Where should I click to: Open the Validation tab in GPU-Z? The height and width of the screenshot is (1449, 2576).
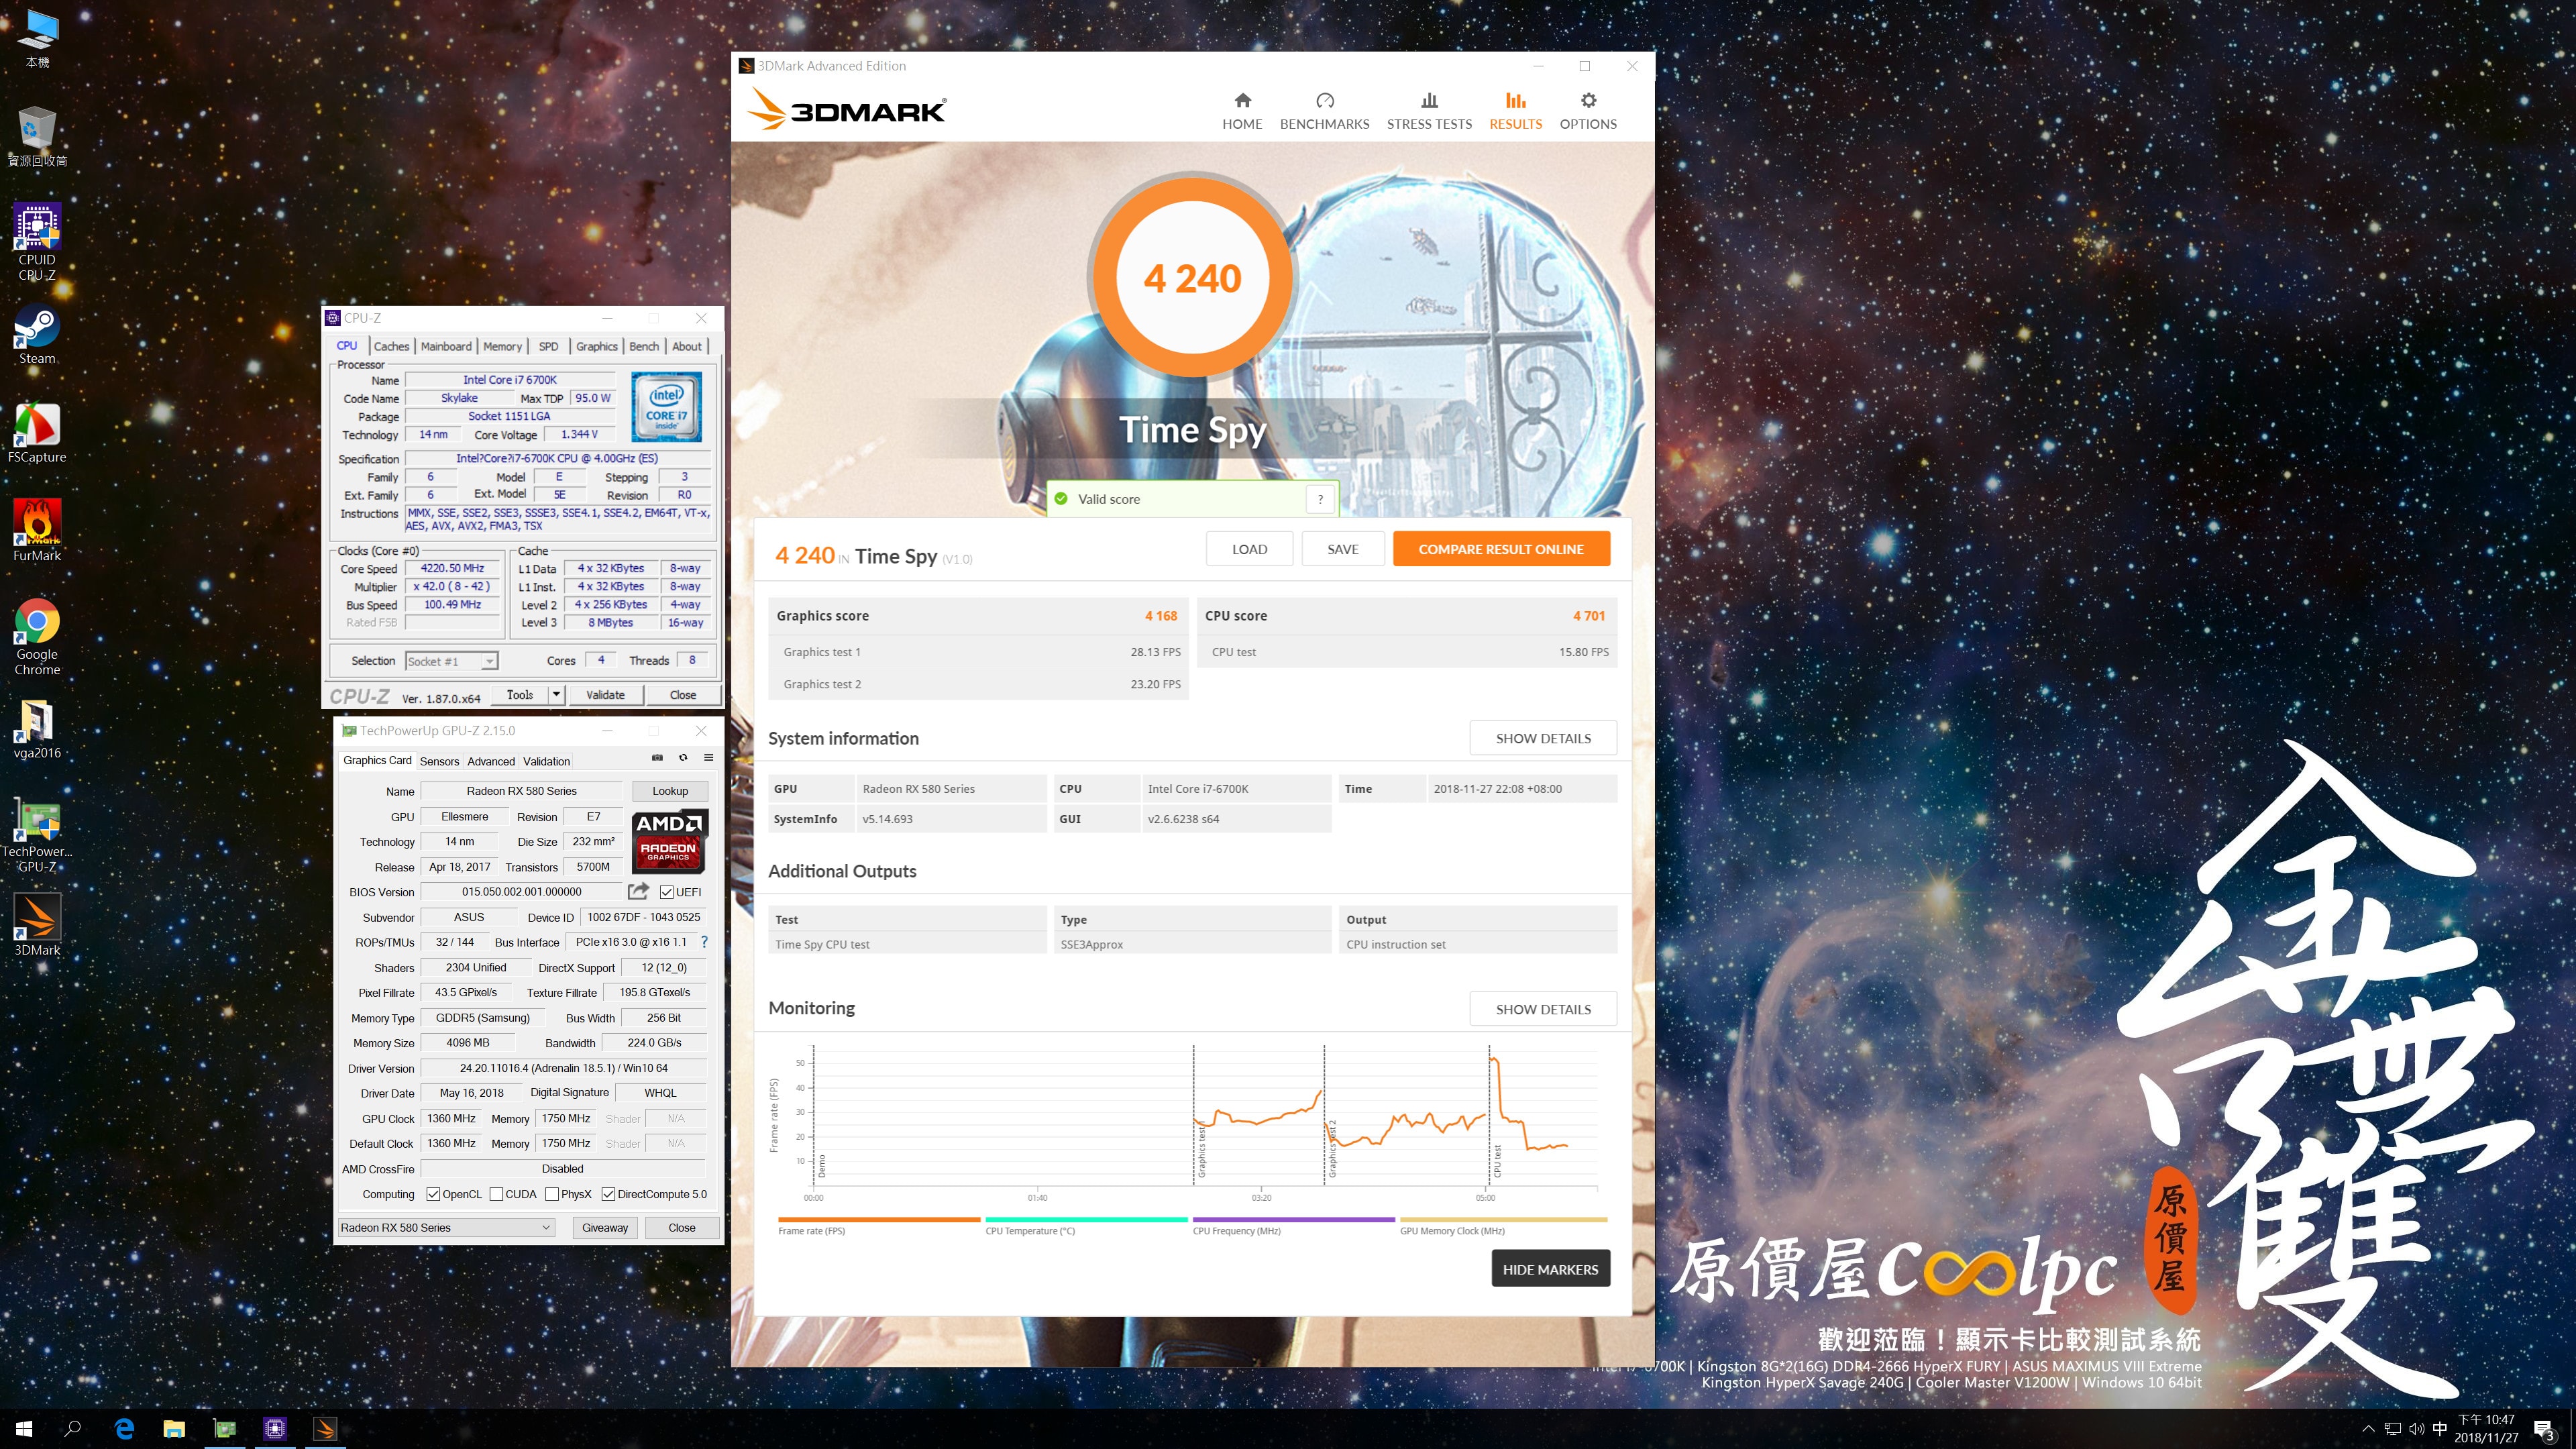click(546, 761)
